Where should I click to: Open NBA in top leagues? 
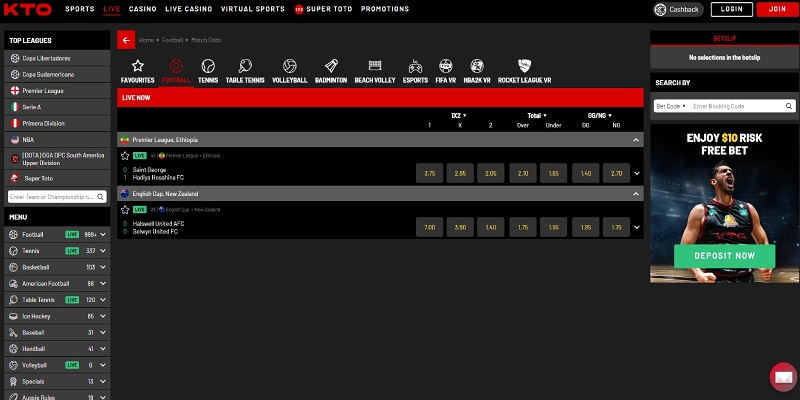pos(57,140)
